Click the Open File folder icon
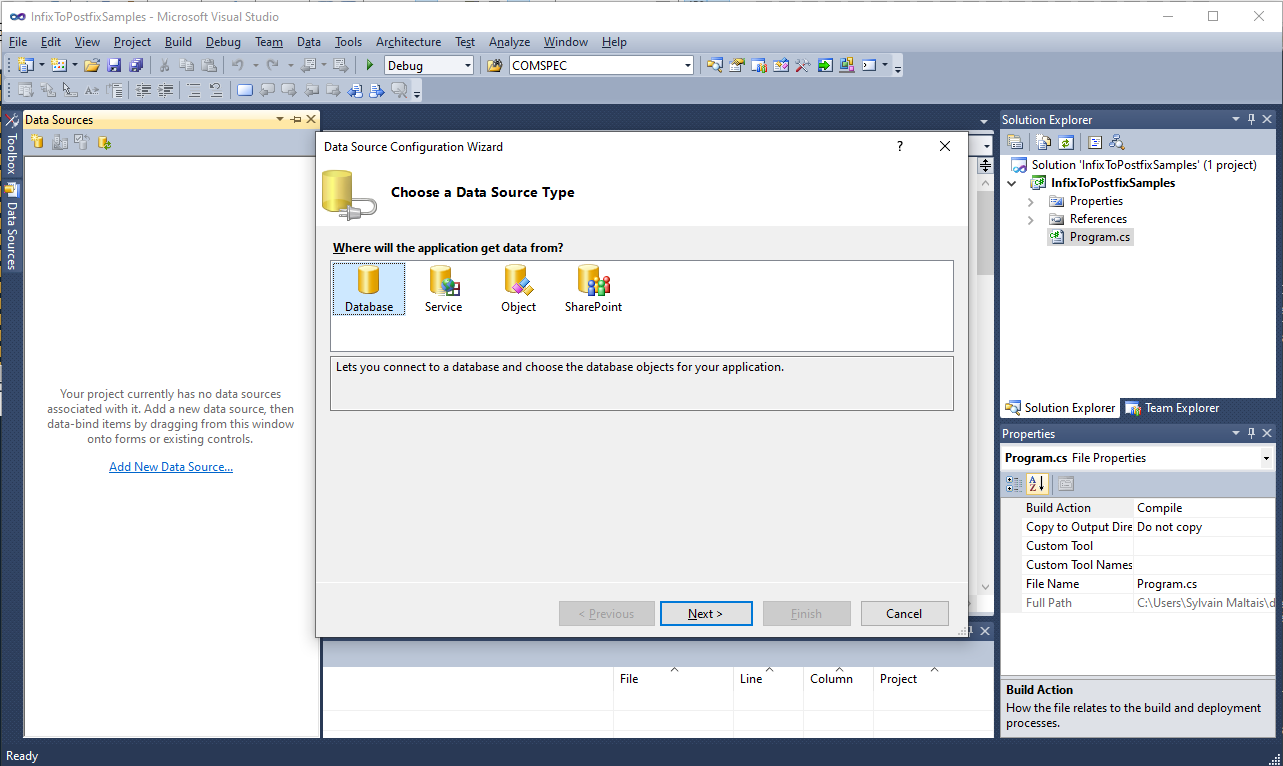The width and height of the screenshot is (1283, 766). coord(92,66)
